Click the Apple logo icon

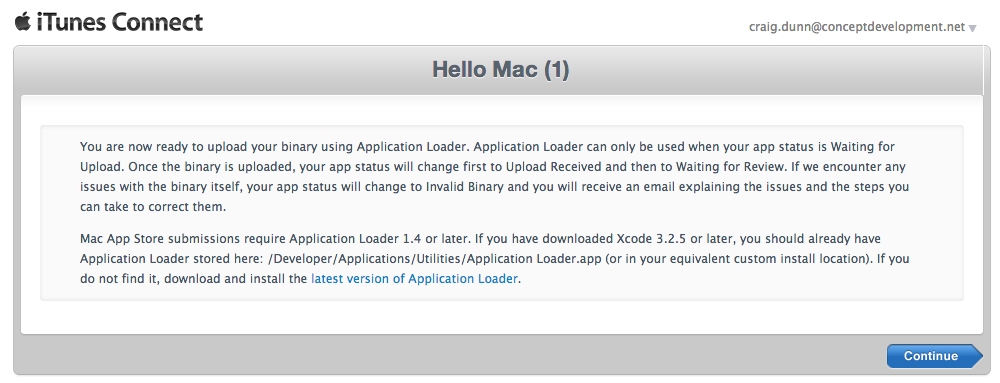(23, 21)
